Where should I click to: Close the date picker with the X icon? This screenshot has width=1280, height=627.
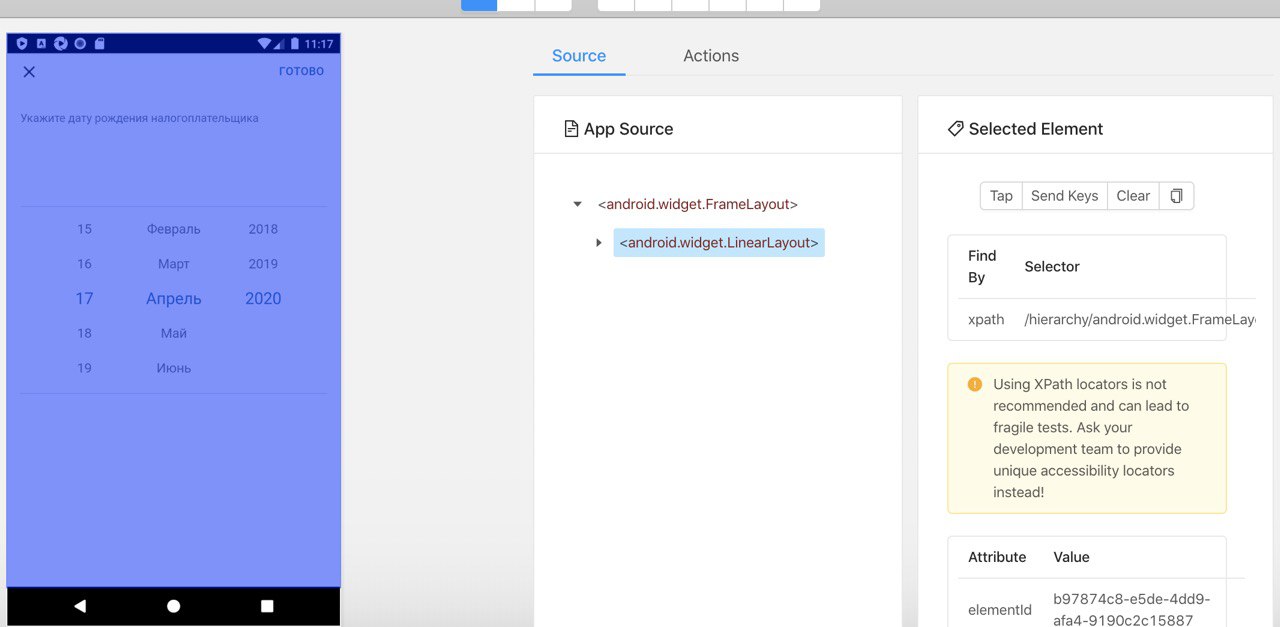pyautogui.click(x=29, y=72)
